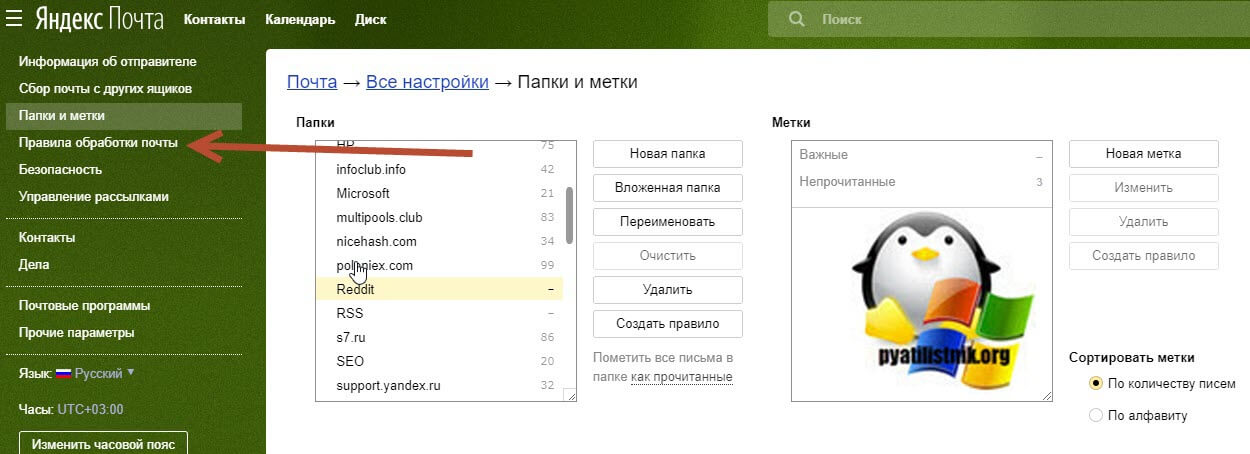Click Новая метка button

pyautogui.click(x=1144, y=154)
